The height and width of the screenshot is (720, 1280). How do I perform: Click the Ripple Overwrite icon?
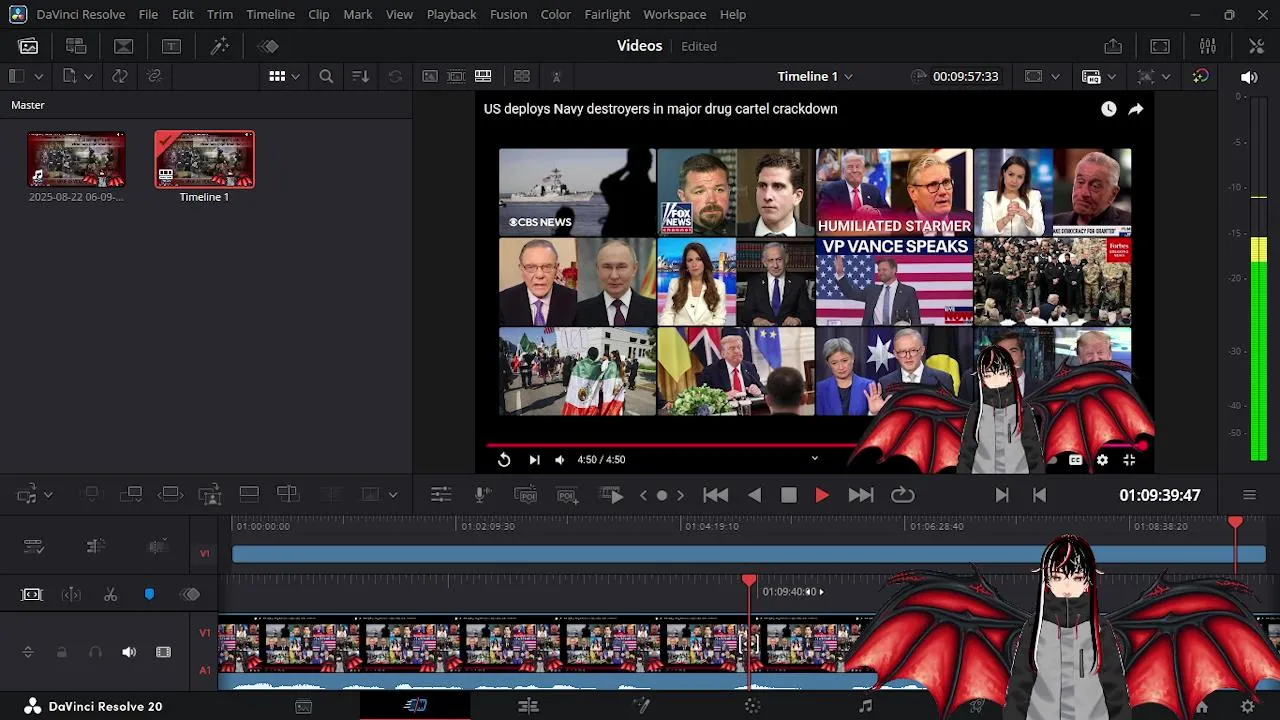[171, 494]
